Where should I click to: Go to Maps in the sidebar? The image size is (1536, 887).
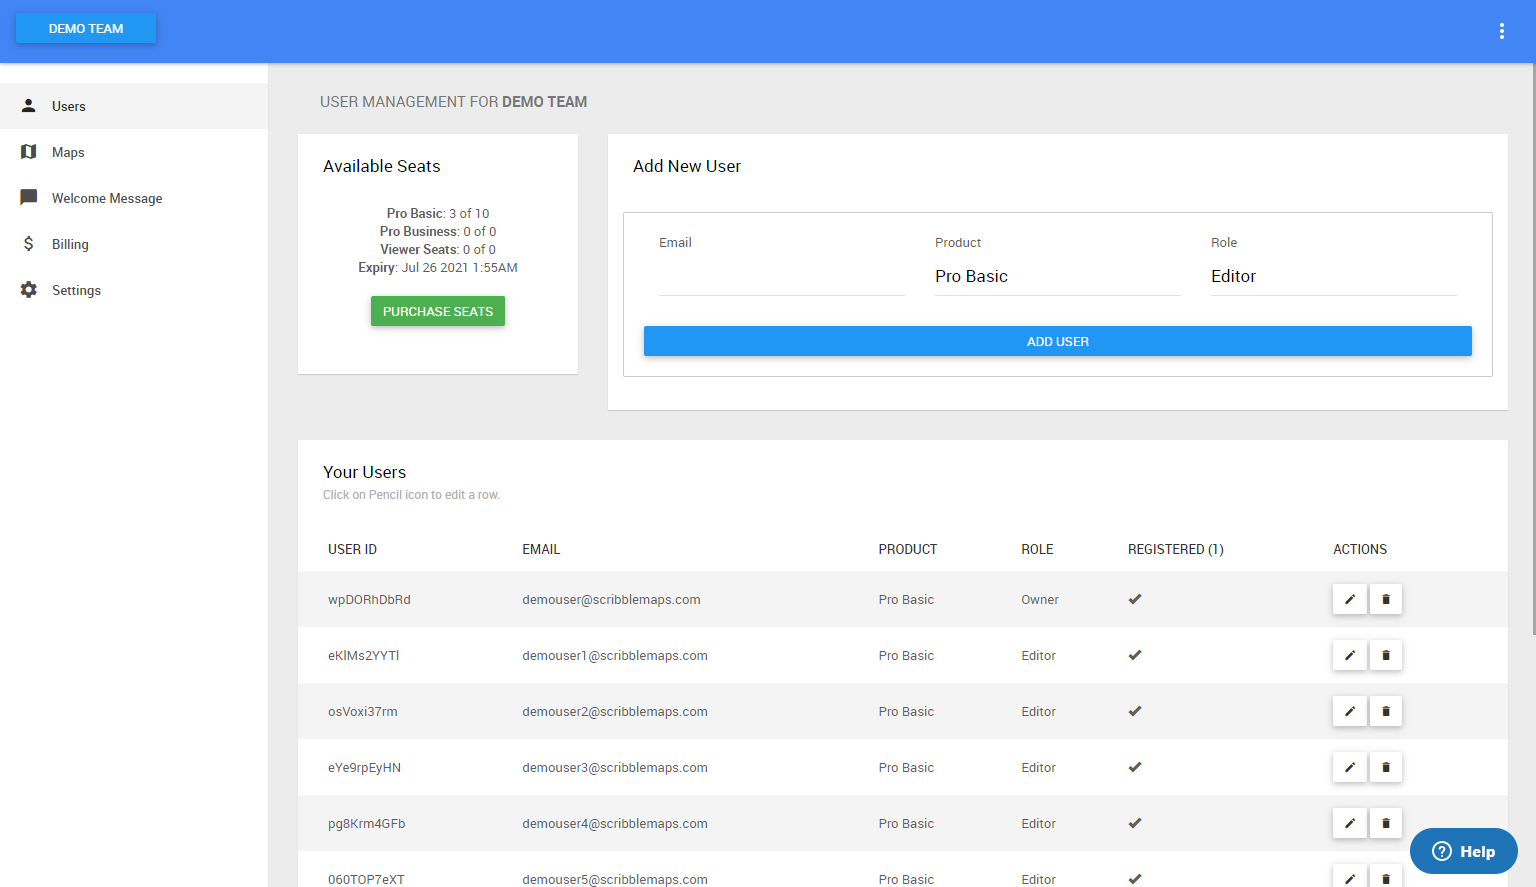68,152
